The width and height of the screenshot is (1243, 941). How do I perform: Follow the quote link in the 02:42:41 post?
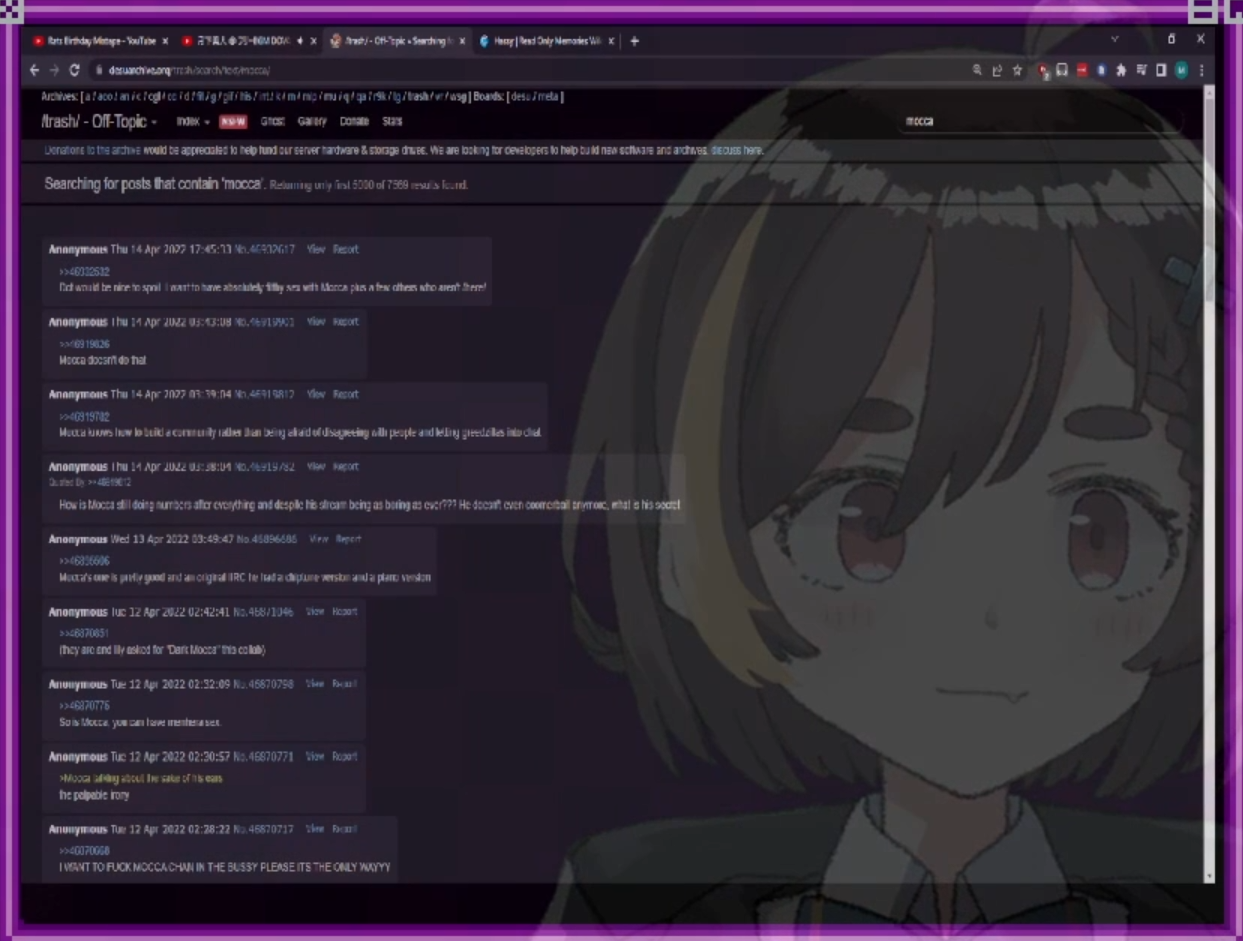click(x=84, y=633)
